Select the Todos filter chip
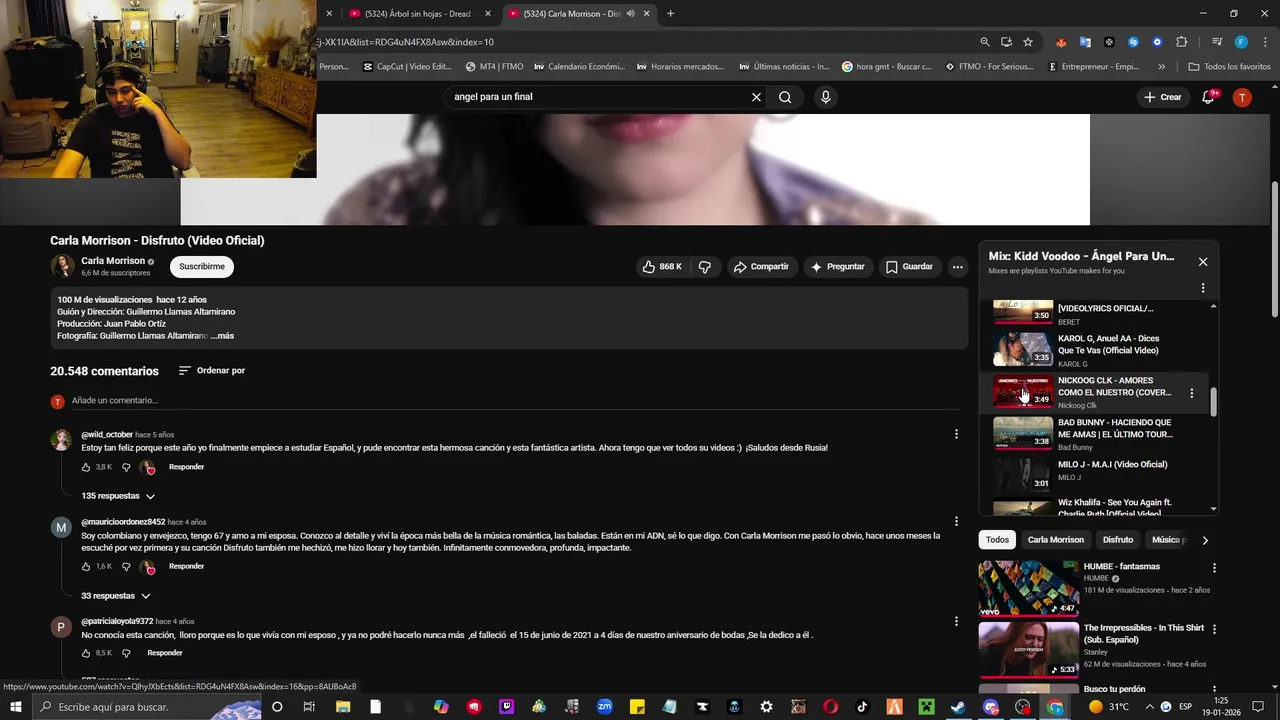The image size is (1280, 720). coord(997,540)
